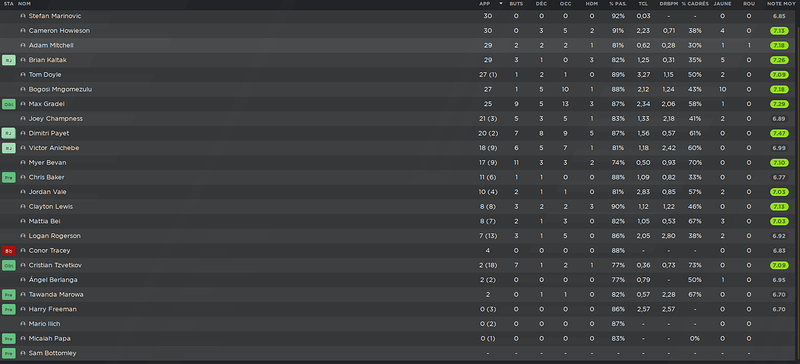
Task: Toggle the APP column sort arrow
Action: (501, 4)
